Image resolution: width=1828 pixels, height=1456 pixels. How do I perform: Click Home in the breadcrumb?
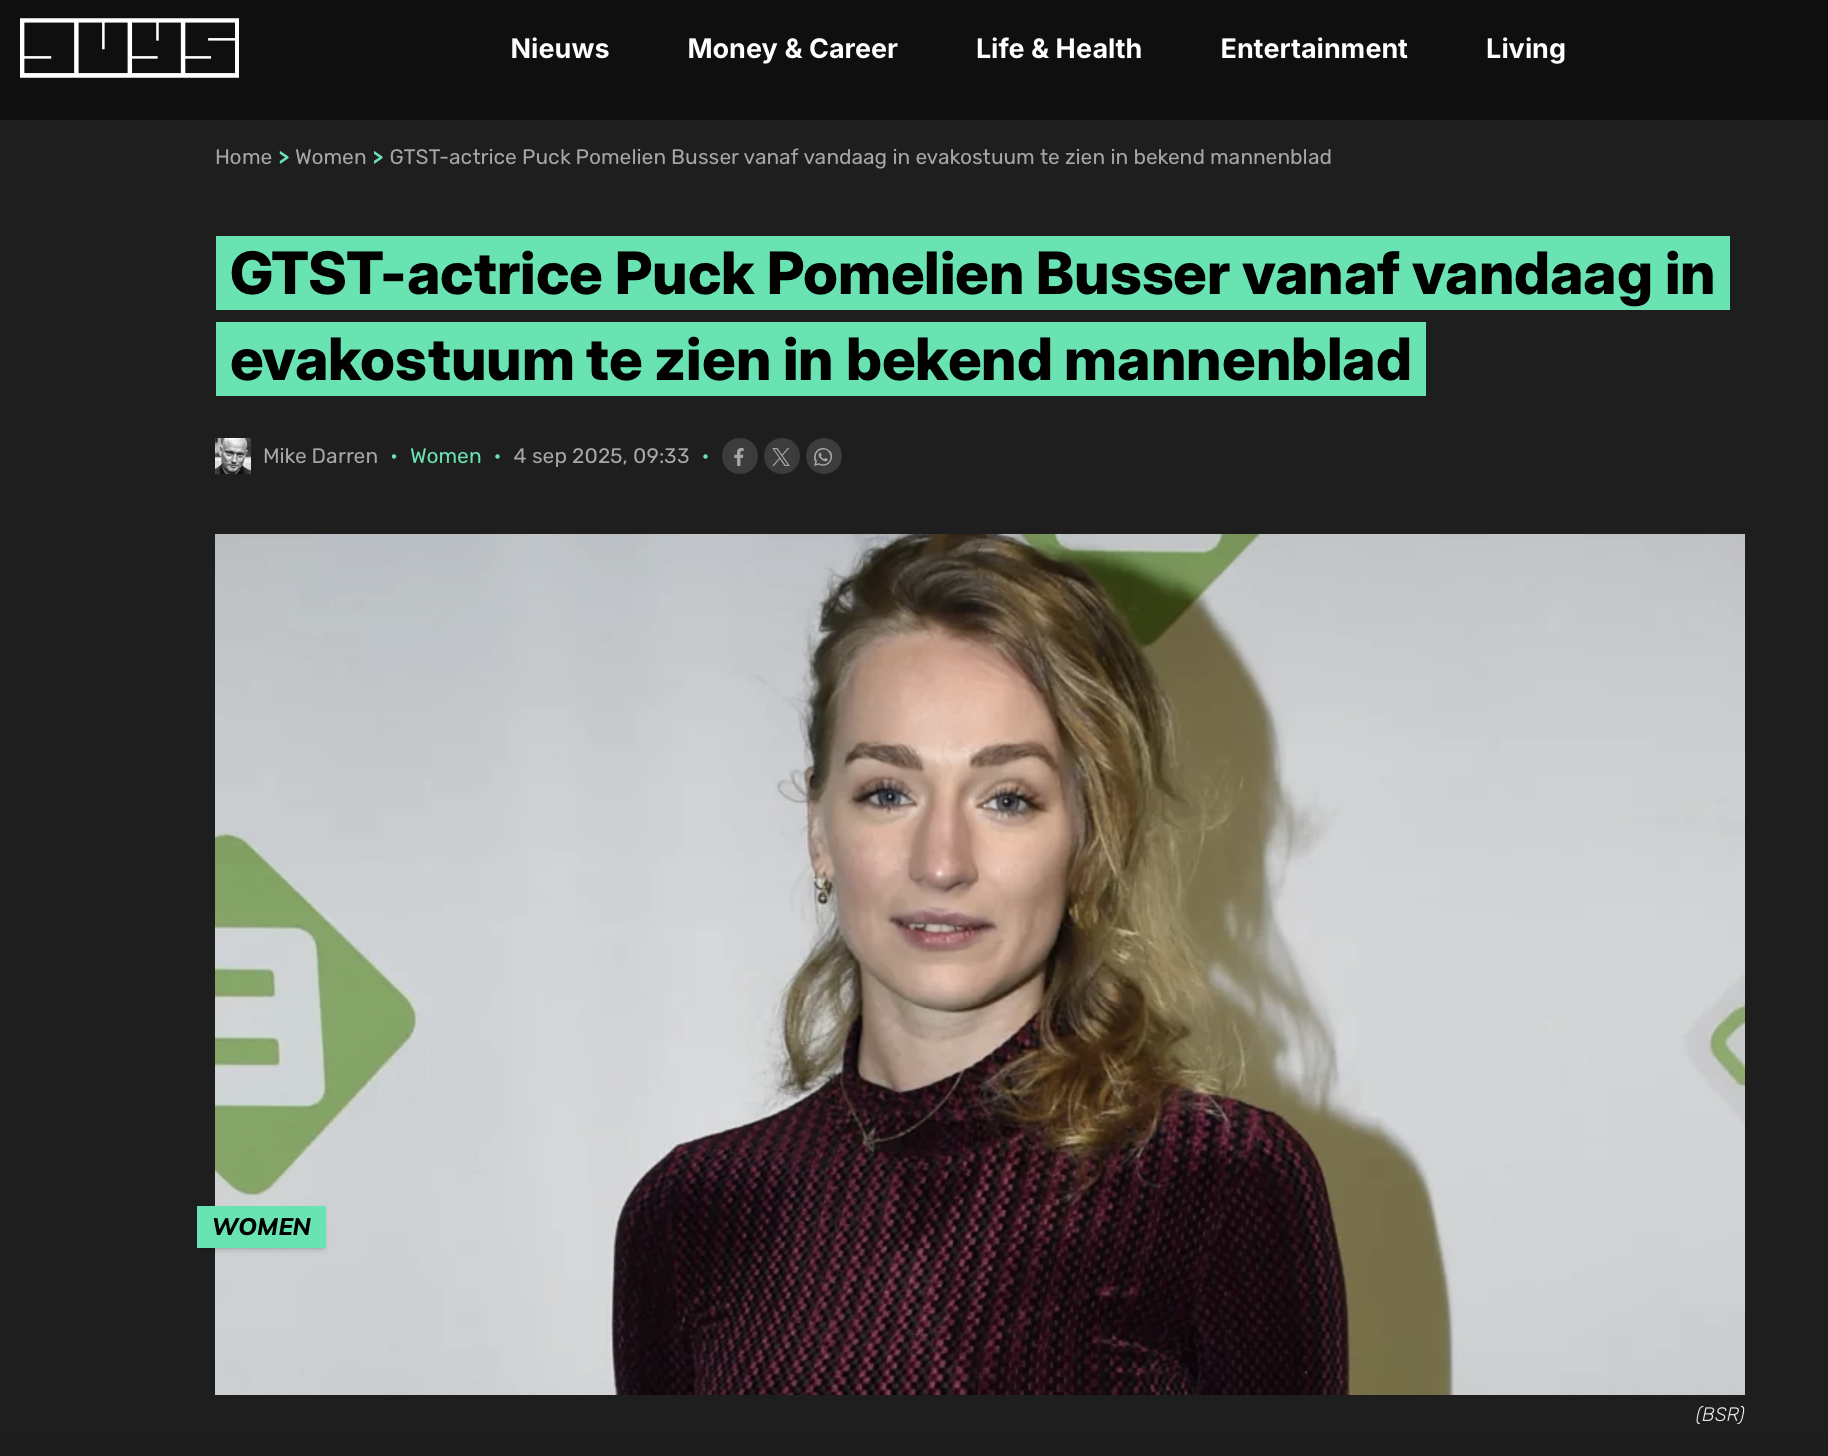click(x=243, y=157)
